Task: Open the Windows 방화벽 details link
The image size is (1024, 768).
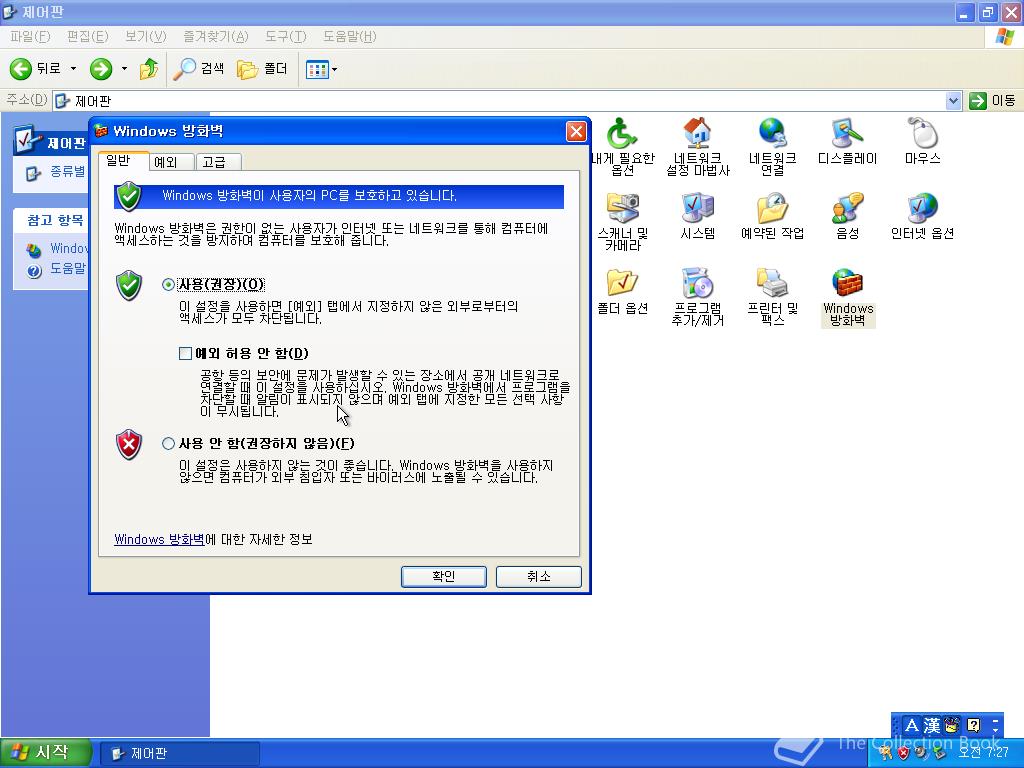Action: pos(159,539)
